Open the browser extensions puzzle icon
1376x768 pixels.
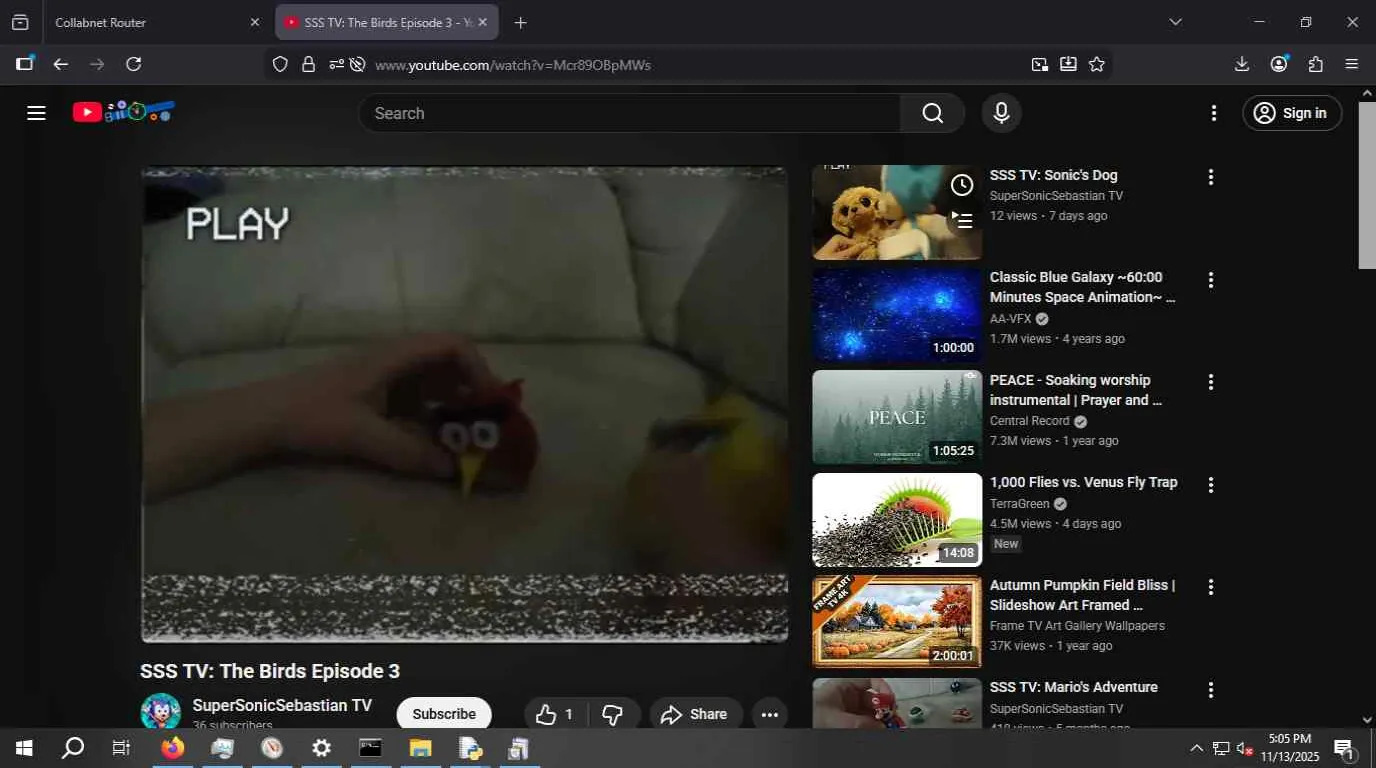click(1316, 64)
